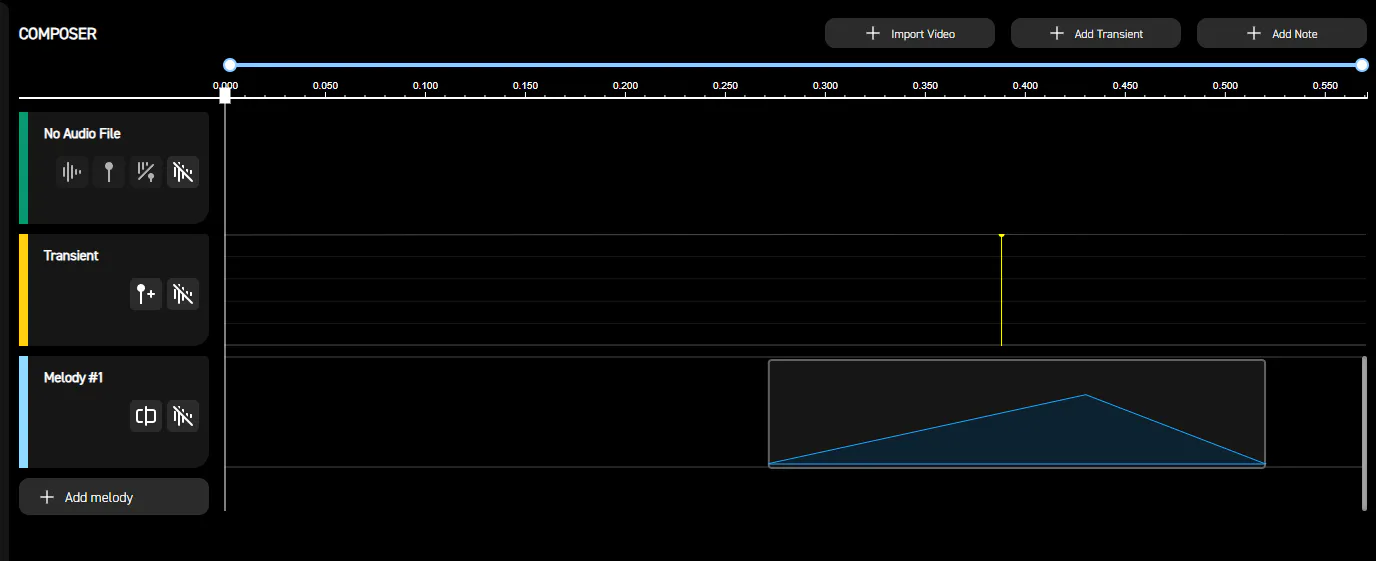Click the 0.050 mark on timeline ruler
The height and width of the screenshot is (561, 1376).
click(x=325, y=86)
